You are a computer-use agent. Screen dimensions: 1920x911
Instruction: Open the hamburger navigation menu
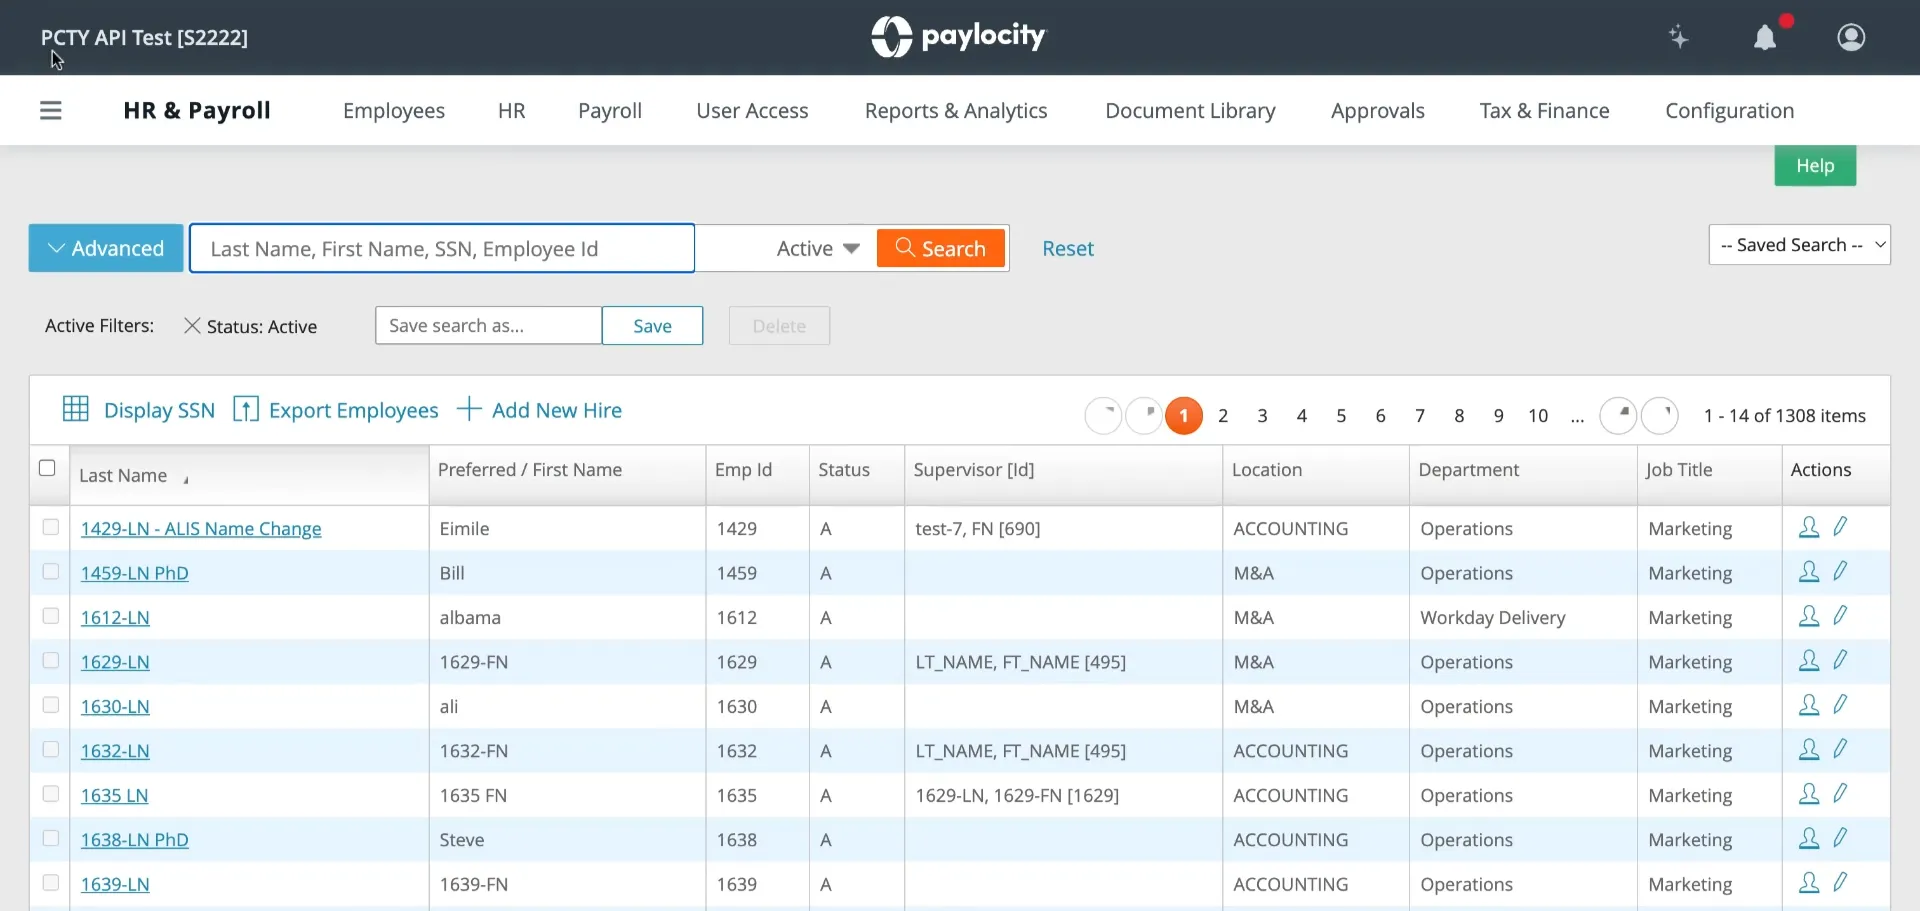(51, 111)
